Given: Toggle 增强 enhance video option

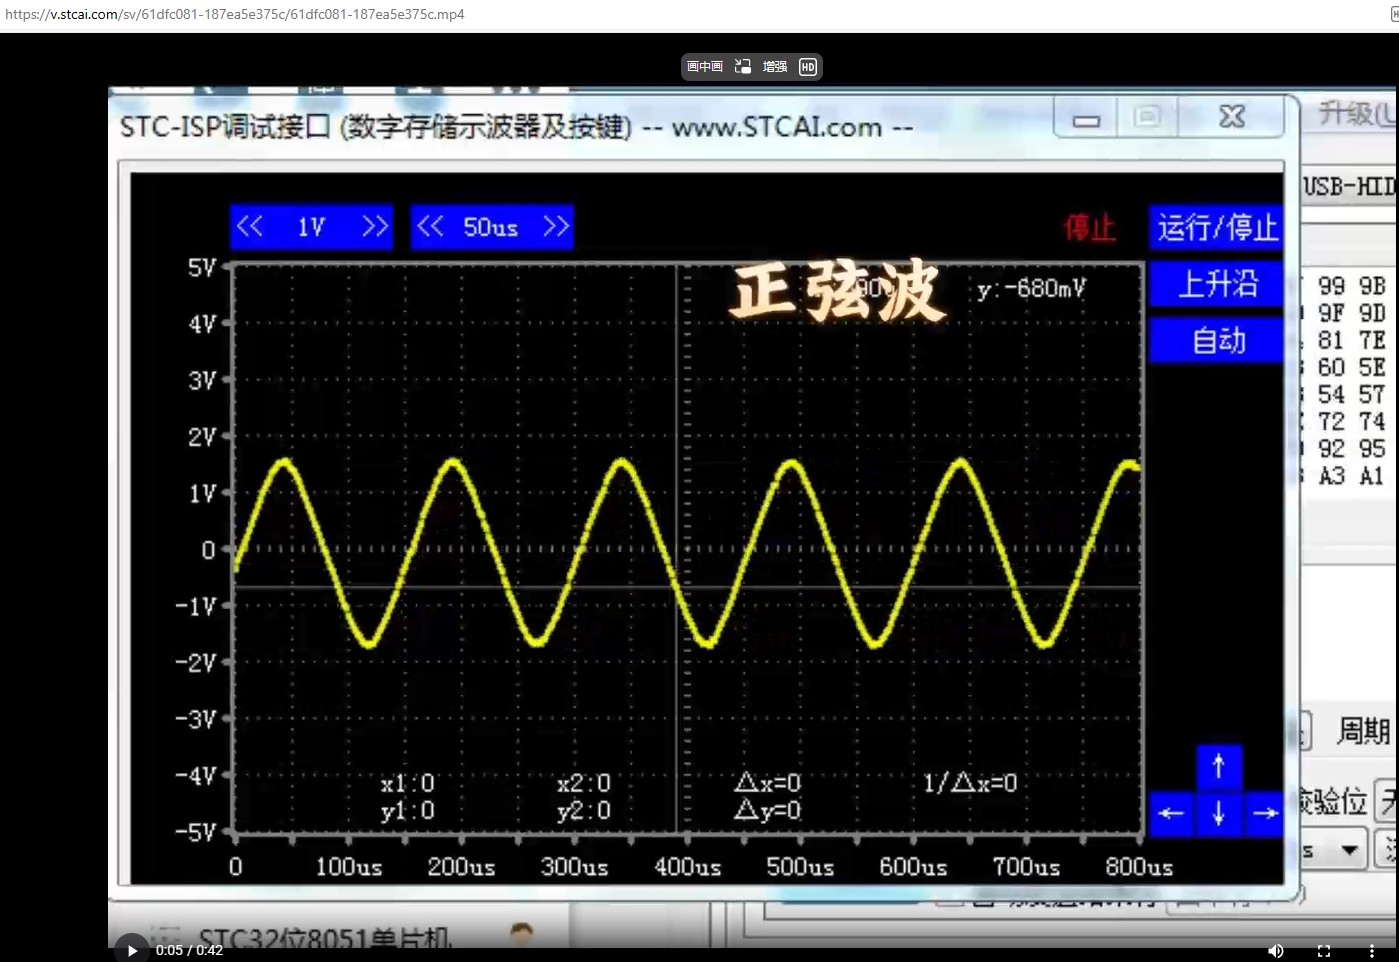Looking at the screenshot, I should click(775, 67).
